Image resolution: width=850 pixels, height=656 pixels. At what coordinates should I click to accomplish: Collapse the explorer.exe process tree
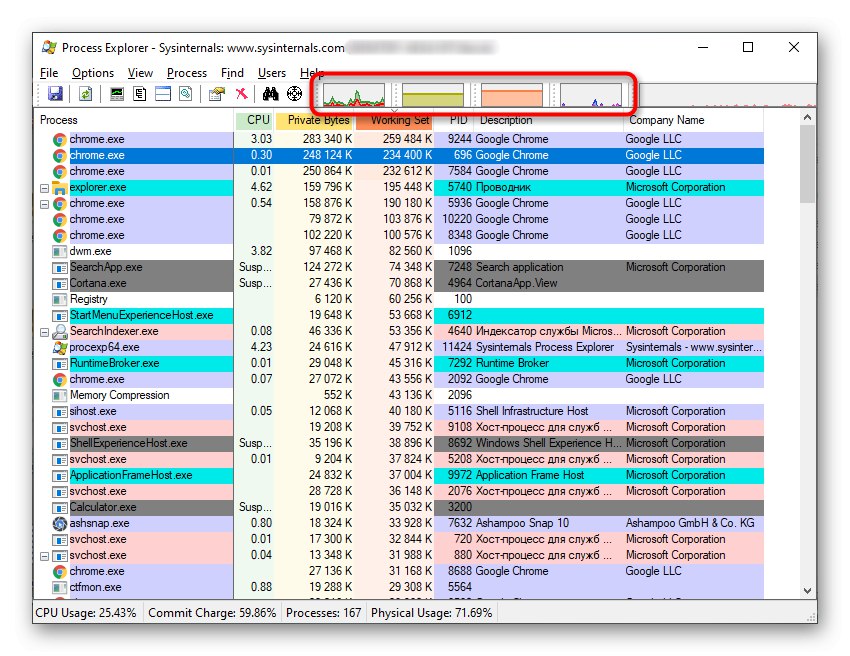tap(44, 187)
